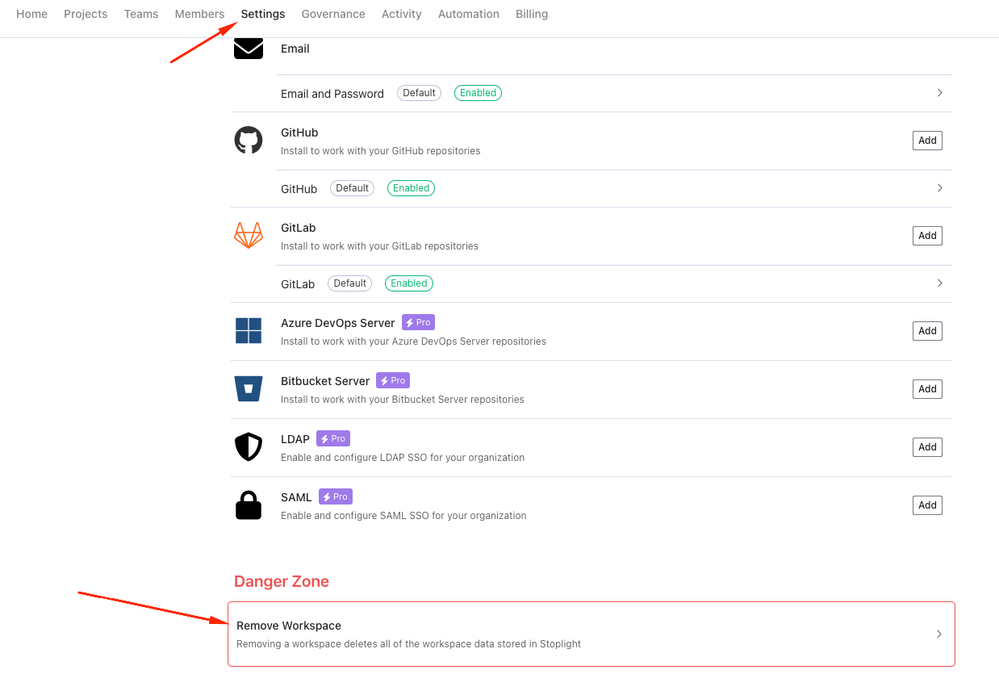
Task: Click the Email envelope icon
Action: [x=248, y=48]
